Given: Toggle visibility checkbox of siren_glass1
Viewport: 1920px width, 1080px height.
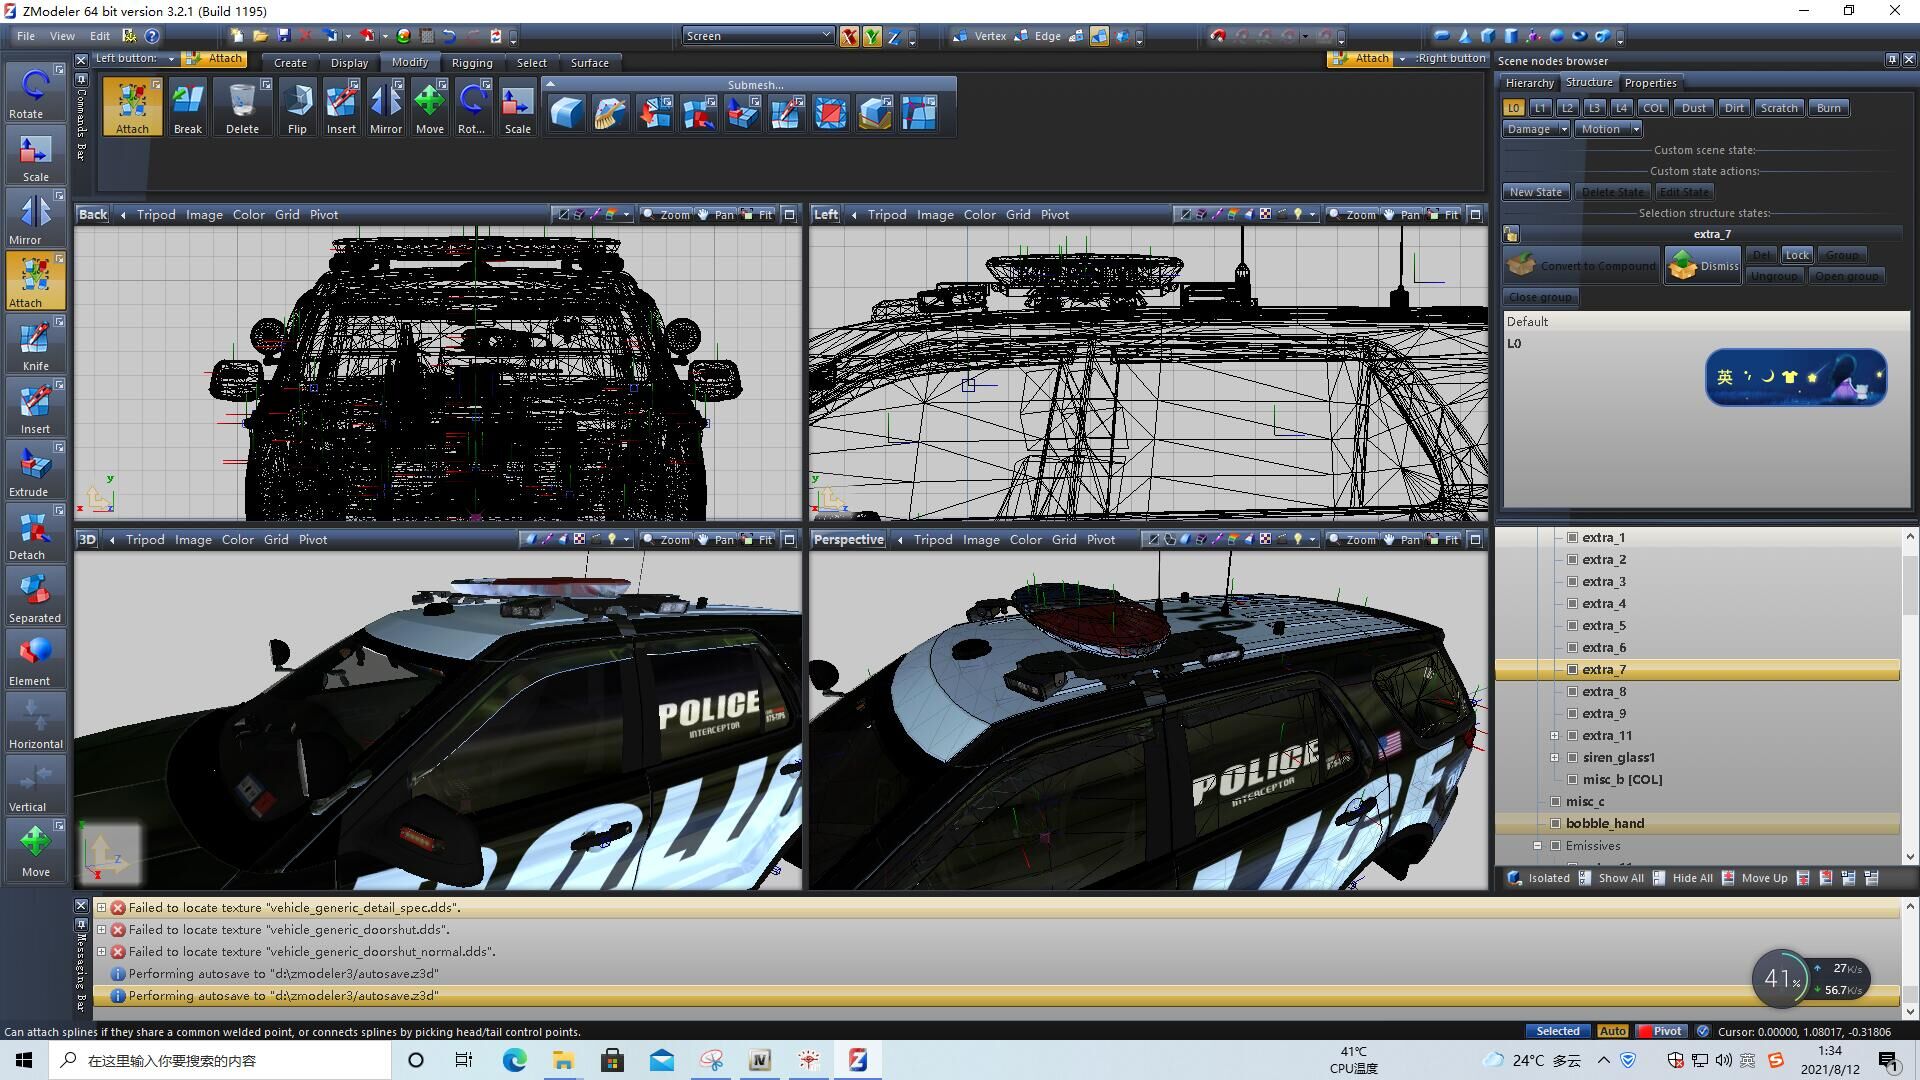Looking at the screenshot, I should [1572, 758].
